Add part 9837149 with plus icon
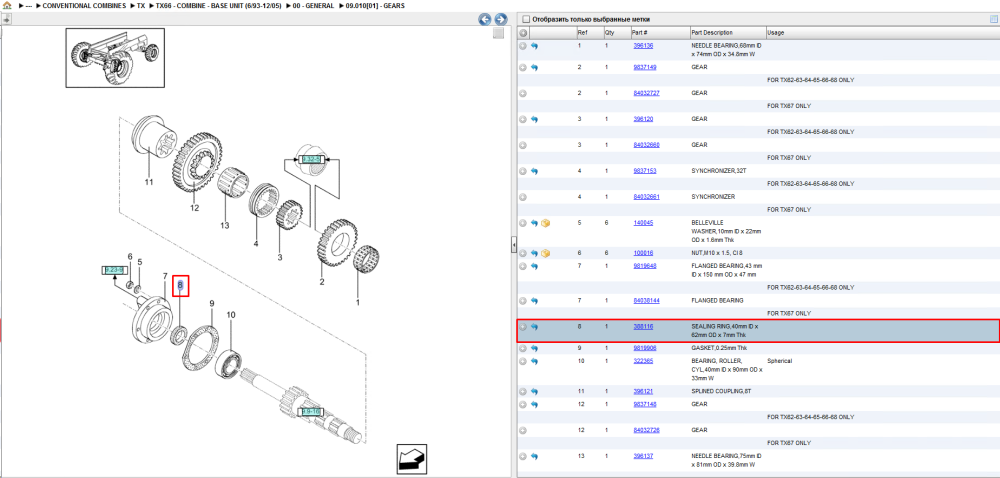 pos(523,67)
